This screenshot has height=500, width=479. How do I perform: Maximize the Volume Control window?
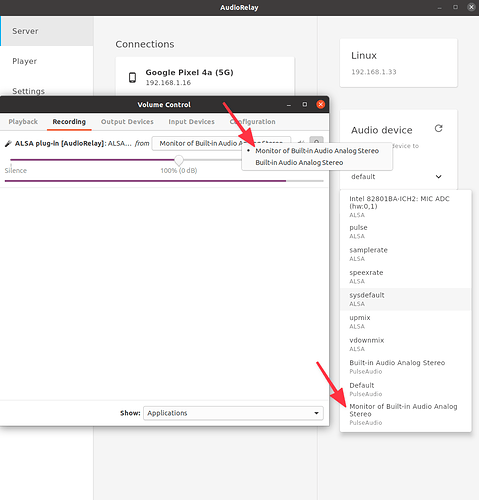pyautogui.click(x=305, y=105)
